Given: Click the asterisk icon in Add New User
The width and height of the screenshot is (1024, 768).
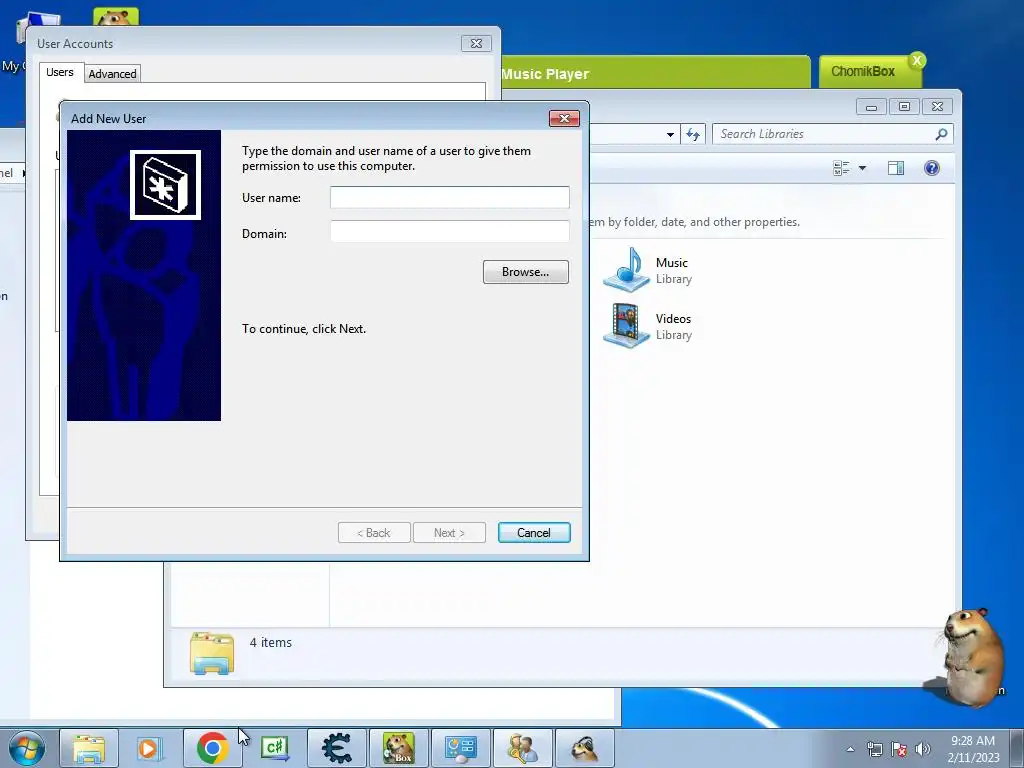Looking at the screenshot, I should 165,185.
